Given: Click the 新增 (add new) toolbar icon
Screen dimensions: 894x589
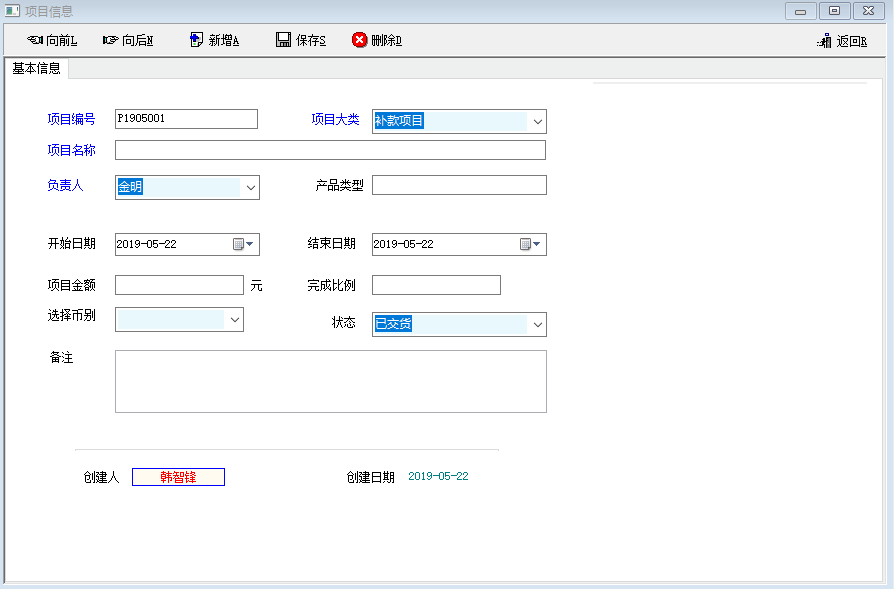Looking at the screenshot, I should click(196, 40).
